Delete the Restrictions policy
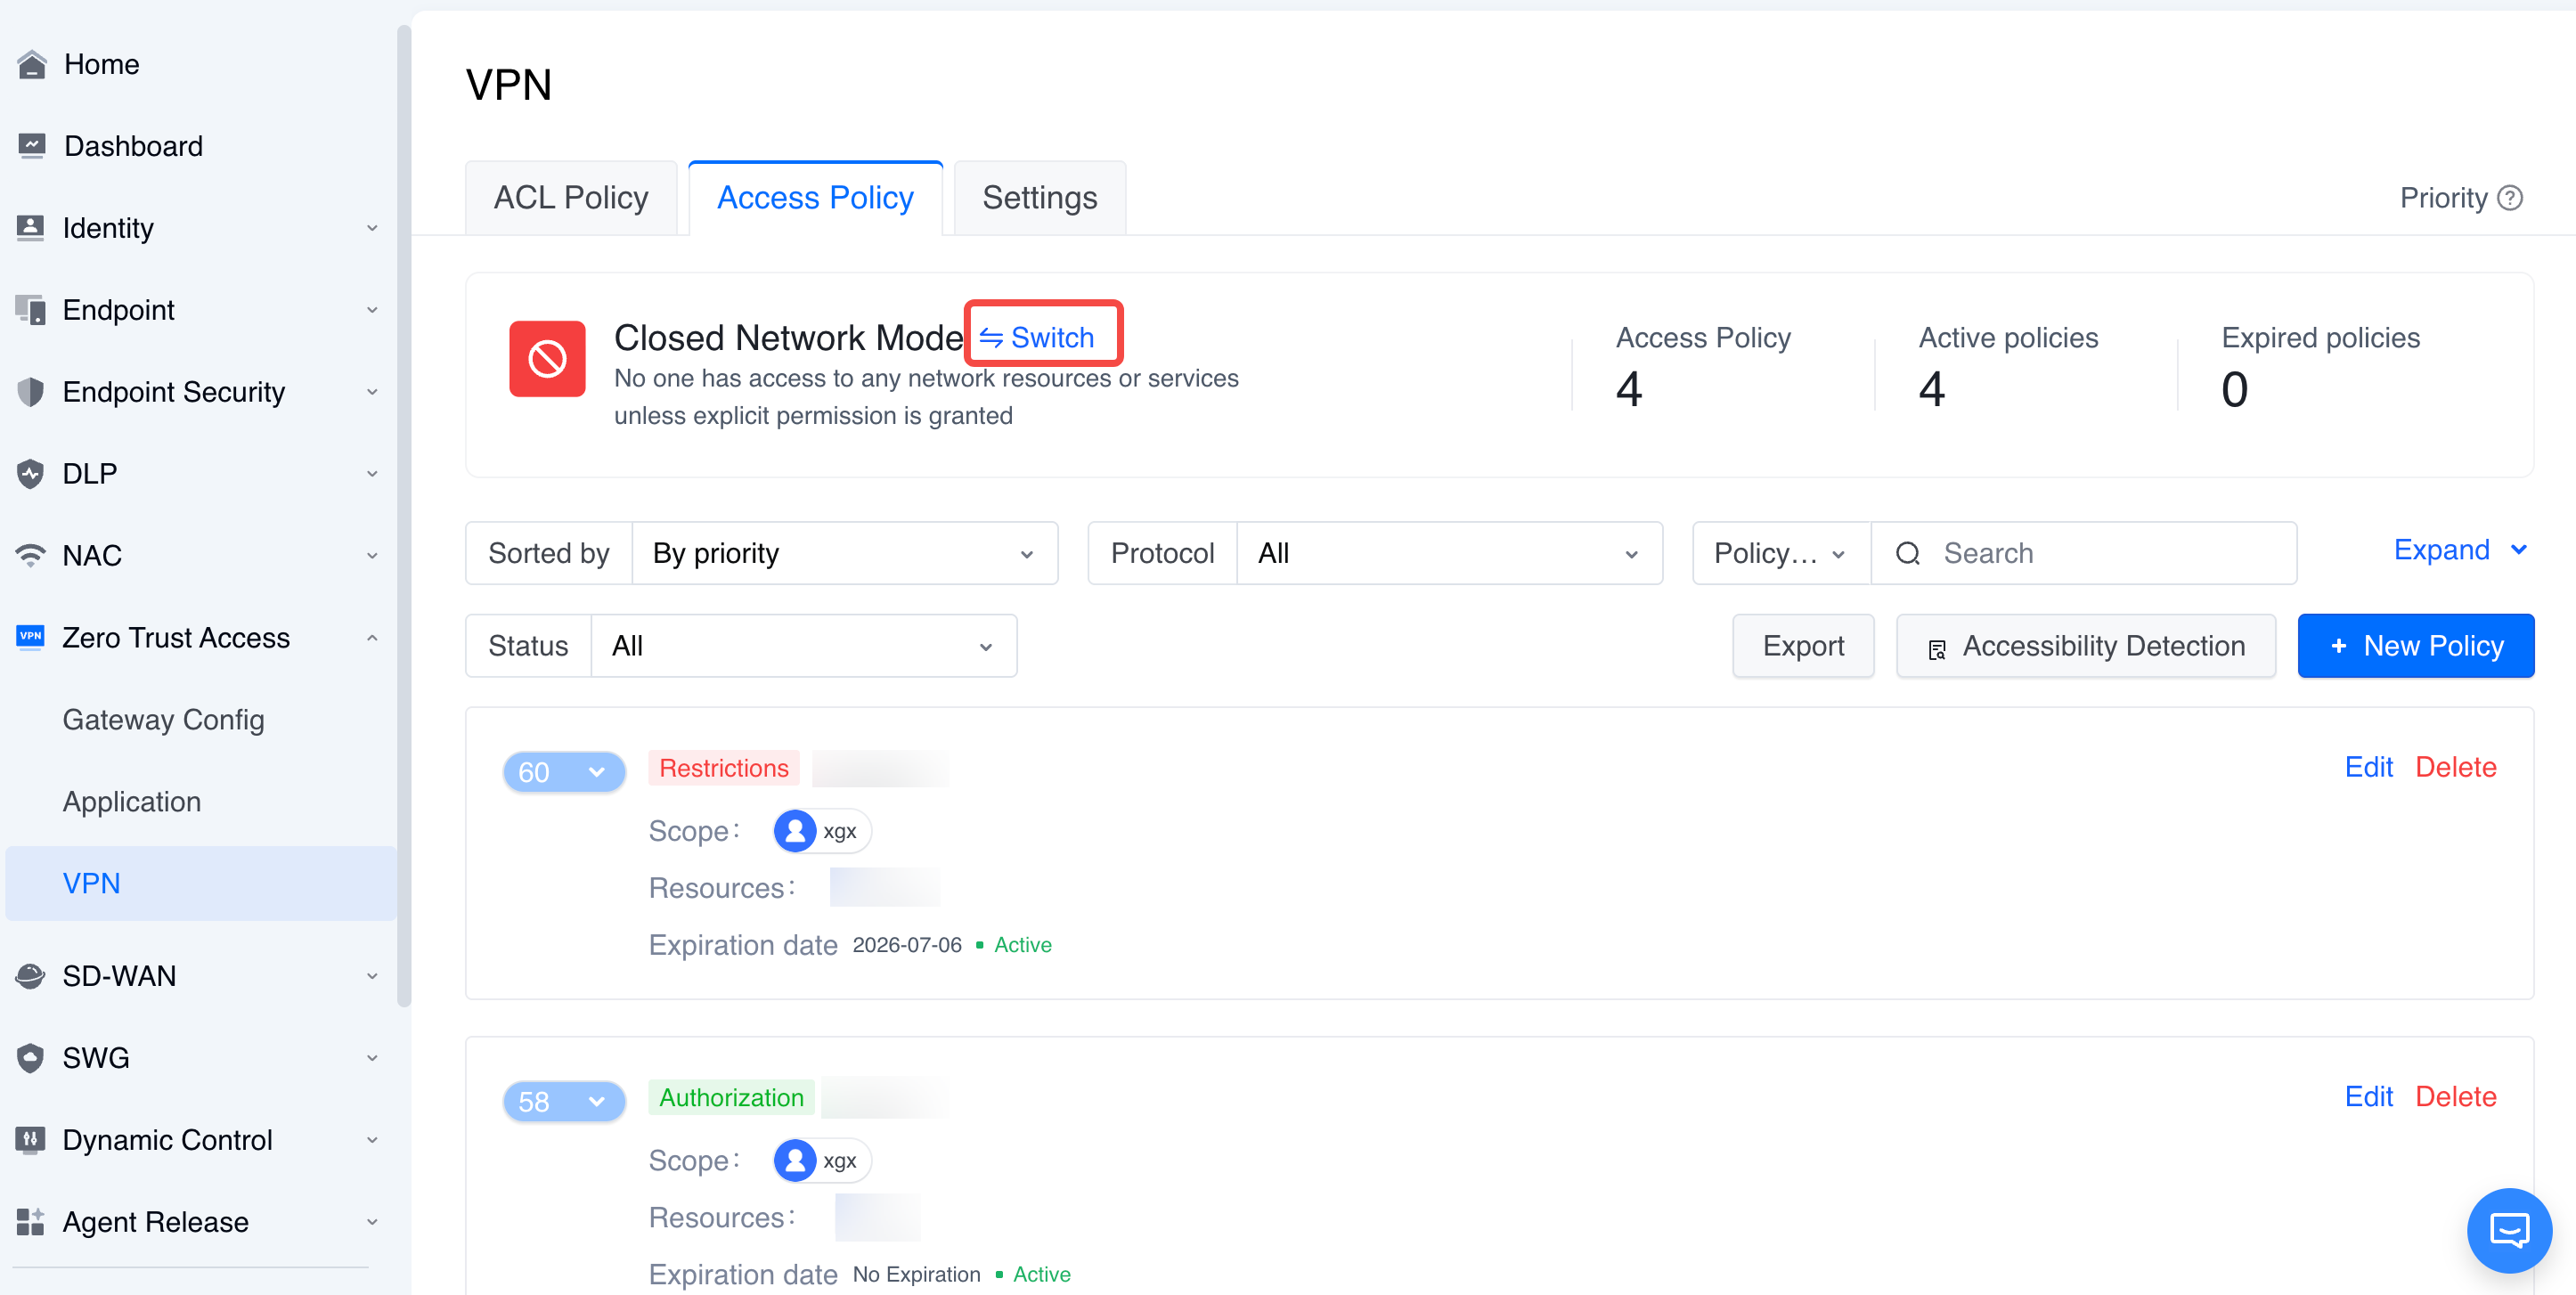 coord(2455,767)
